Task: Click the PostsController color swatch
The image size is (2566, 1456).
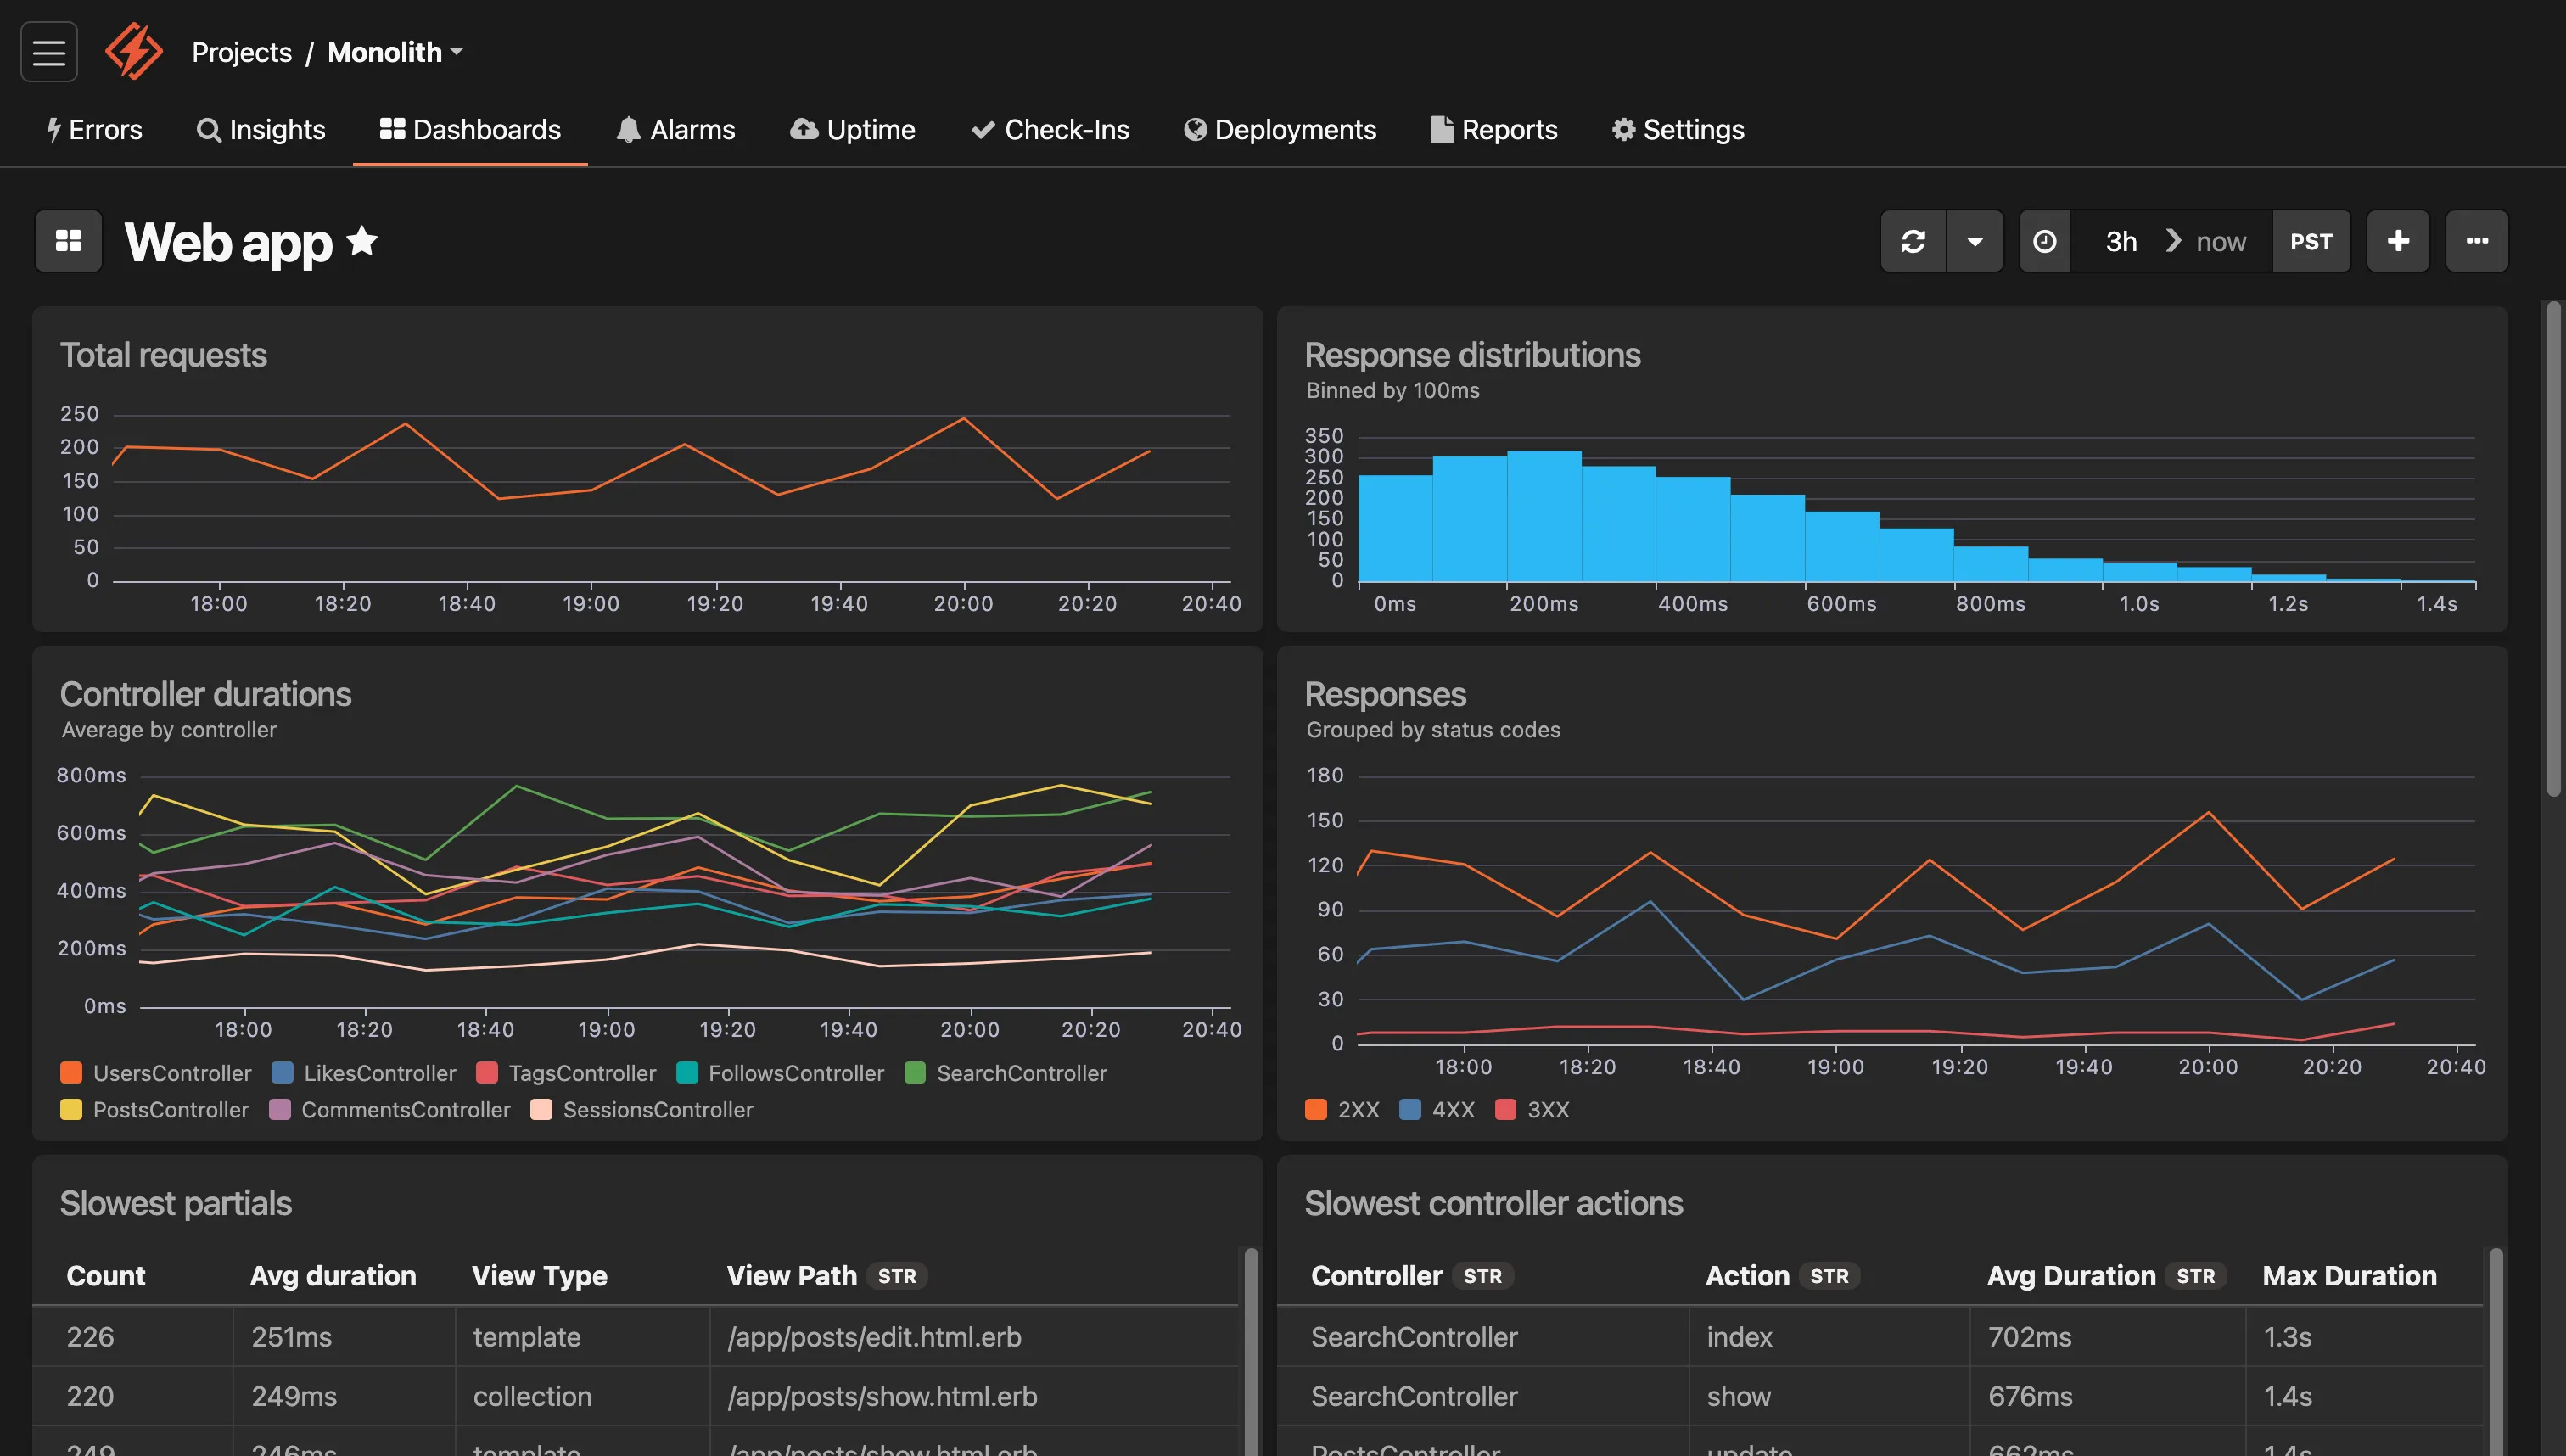Action: click(x=71, y=1109)
